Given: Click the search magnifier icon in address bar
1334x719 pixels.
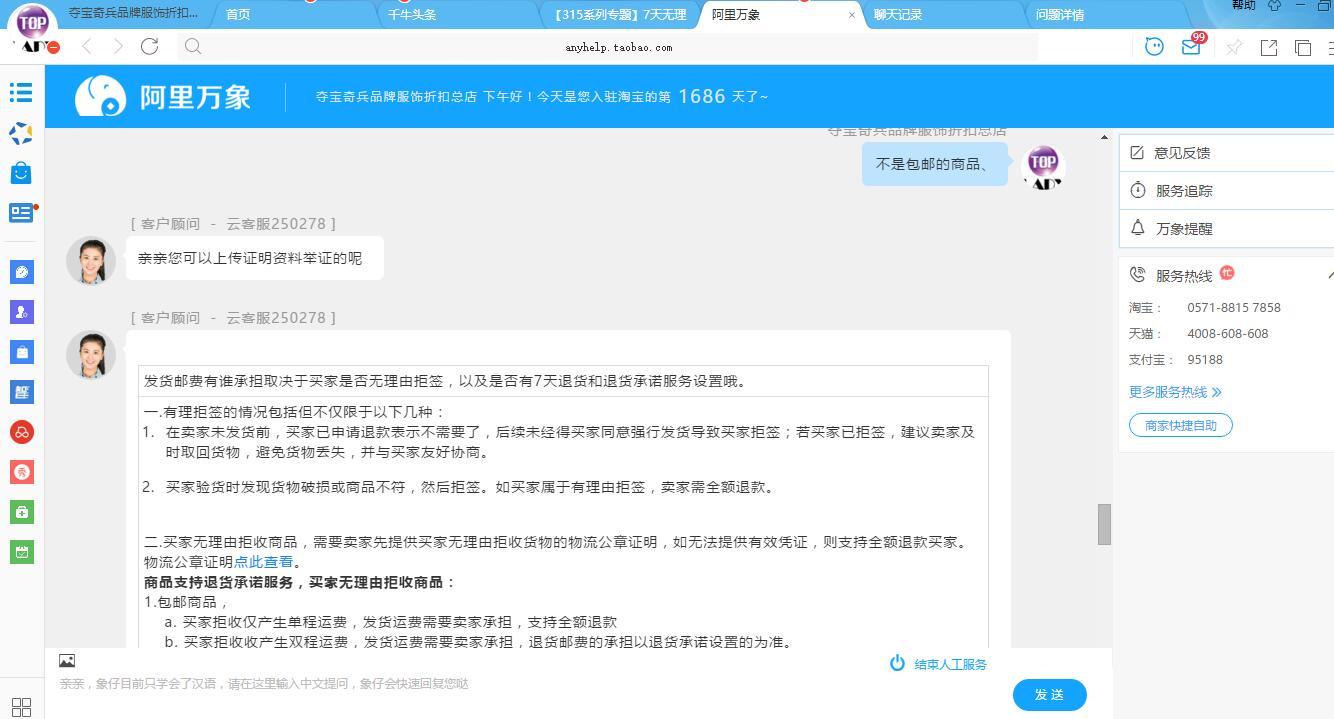Looking at the screenshot, I should [x=193, y=46].
